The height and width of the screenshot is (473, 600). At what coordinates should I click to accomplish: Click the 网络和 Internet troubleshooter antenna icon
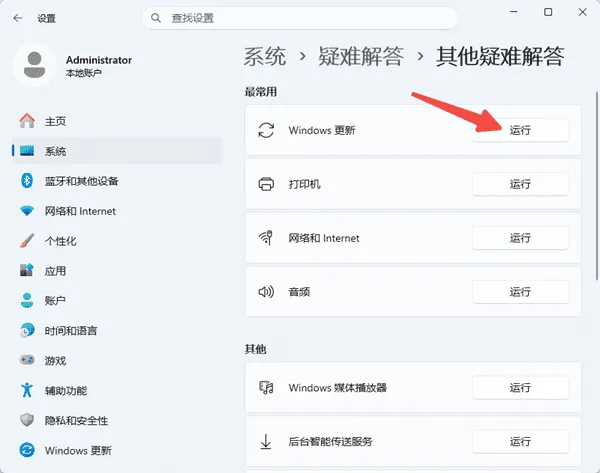pos(266,238)
